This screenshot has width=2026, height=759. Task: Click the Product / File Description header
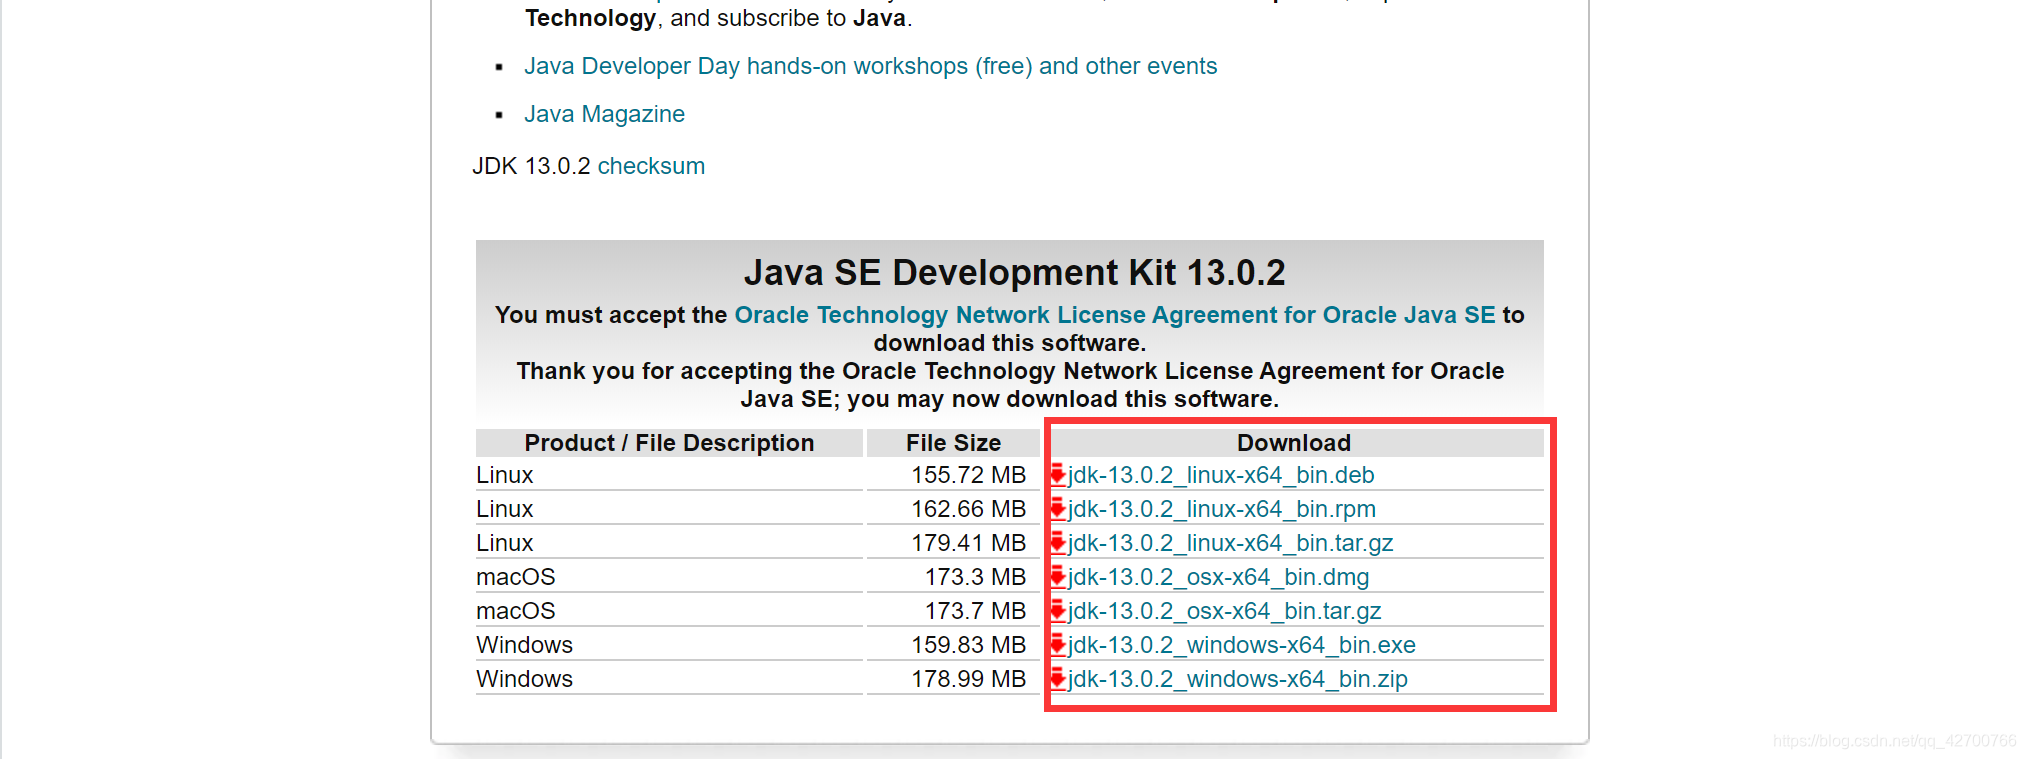tap(669, 443)
